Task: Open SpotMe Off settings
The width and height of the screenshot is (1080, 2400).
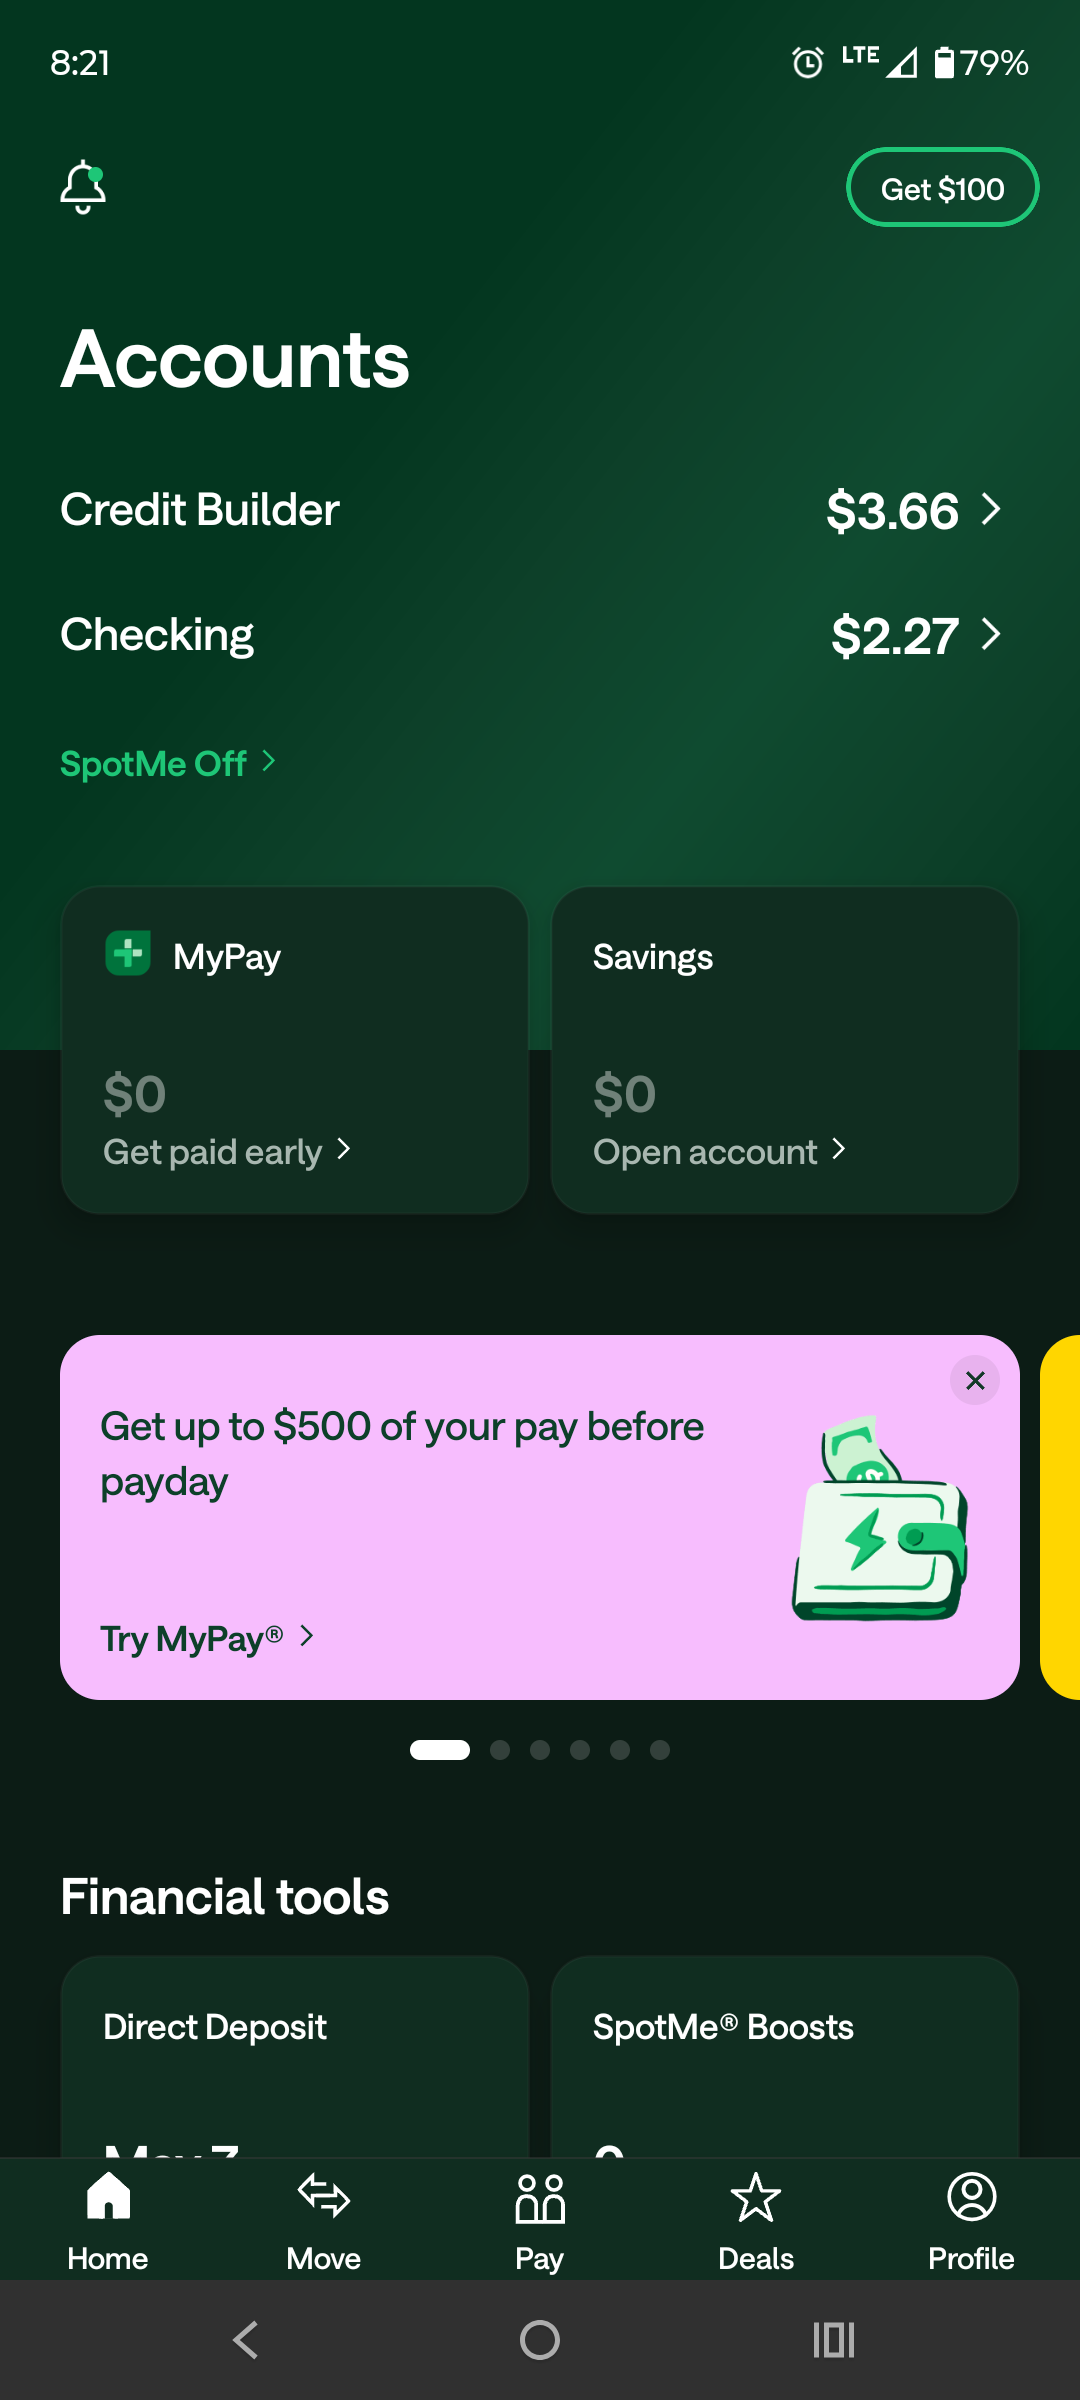Action: point(168,763)
